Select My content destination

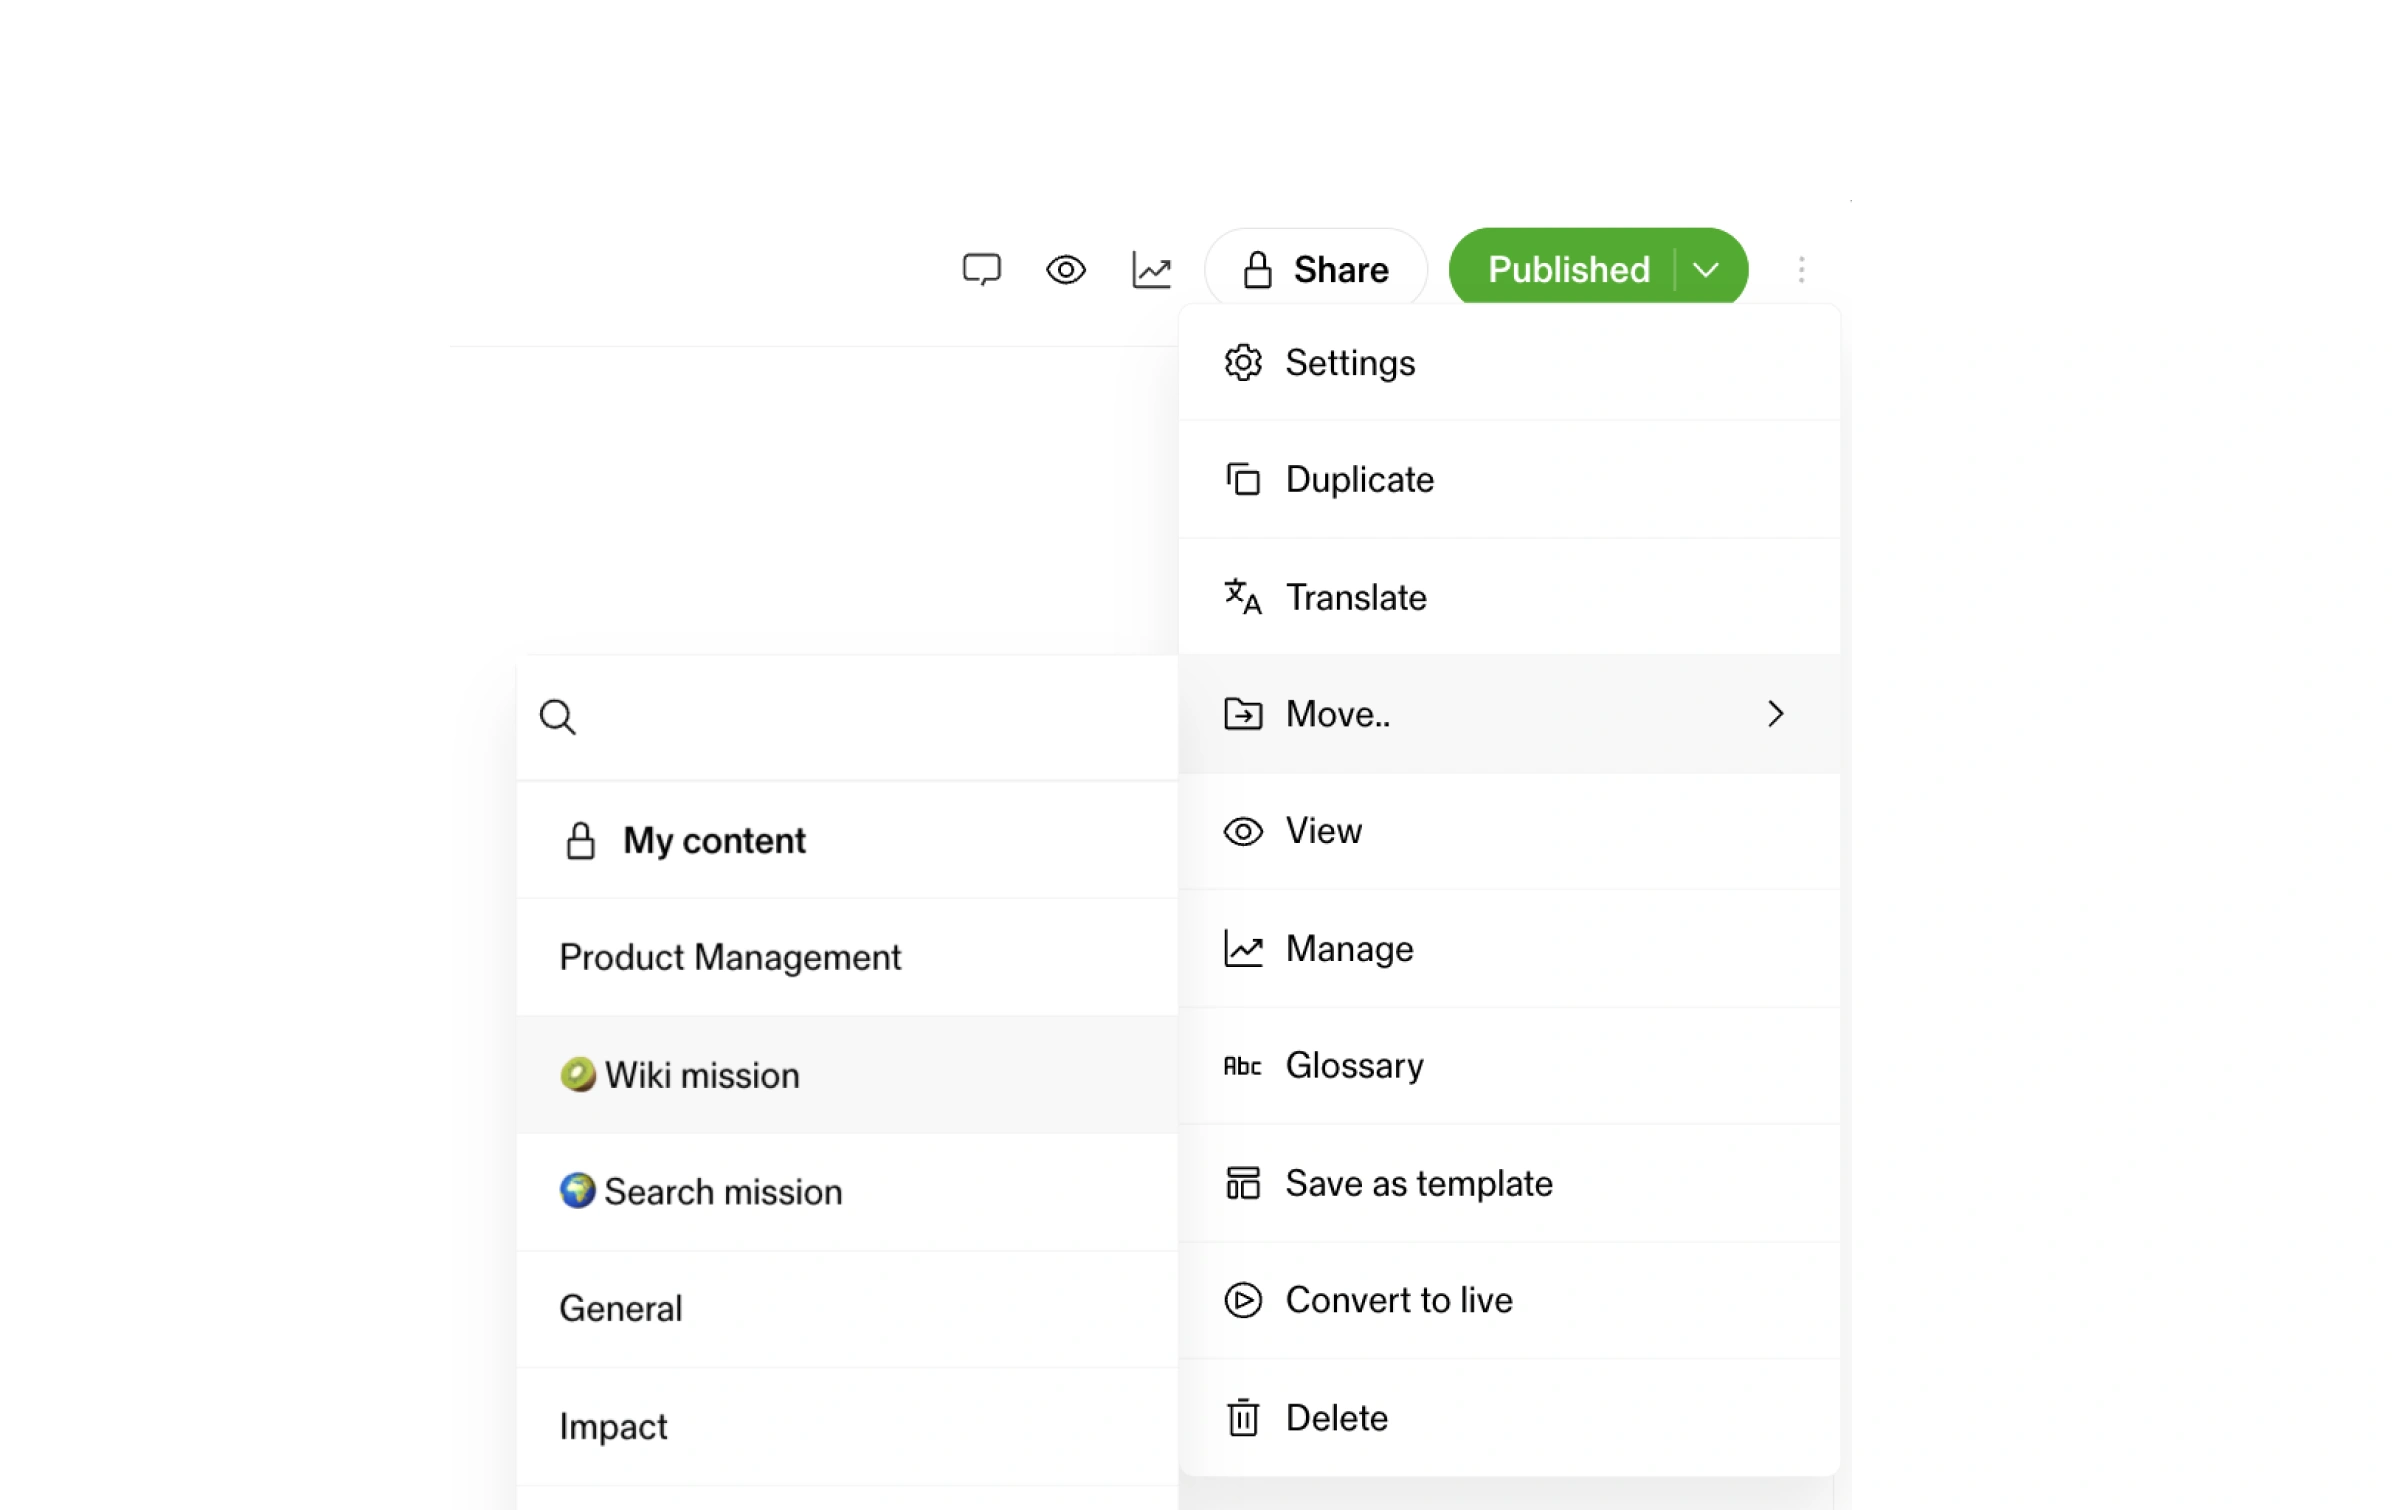713,840
